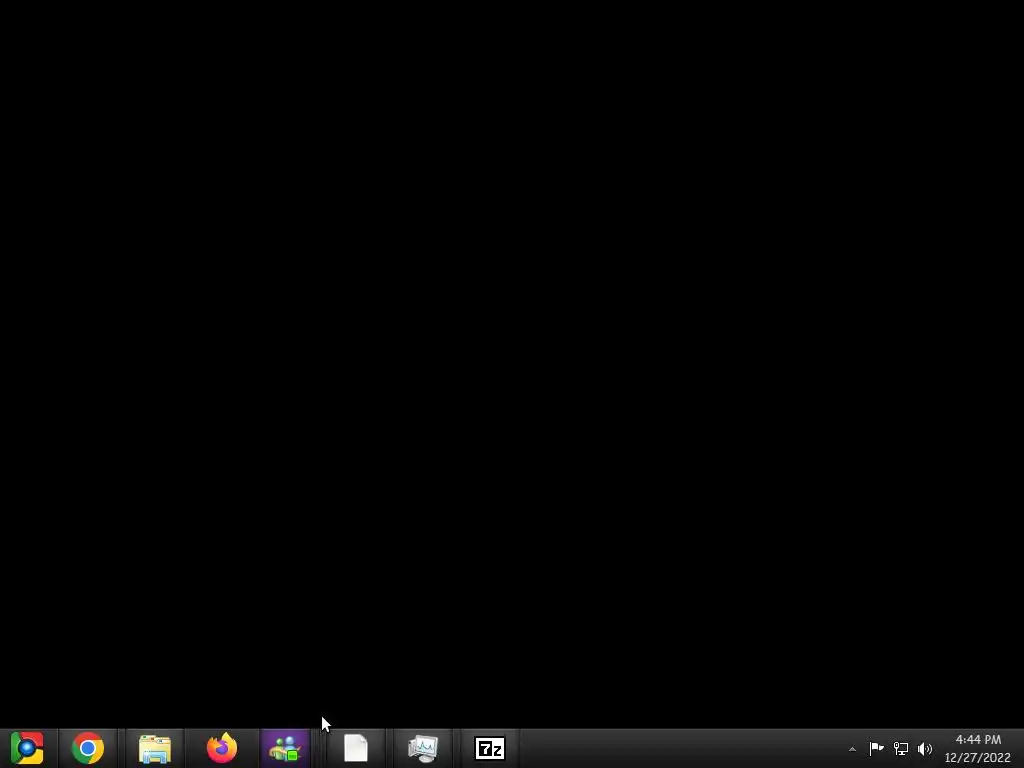Launch Google Chrome from the taskbar
The width and height of the screenshot is (1024, 768).
coord(88,748)
